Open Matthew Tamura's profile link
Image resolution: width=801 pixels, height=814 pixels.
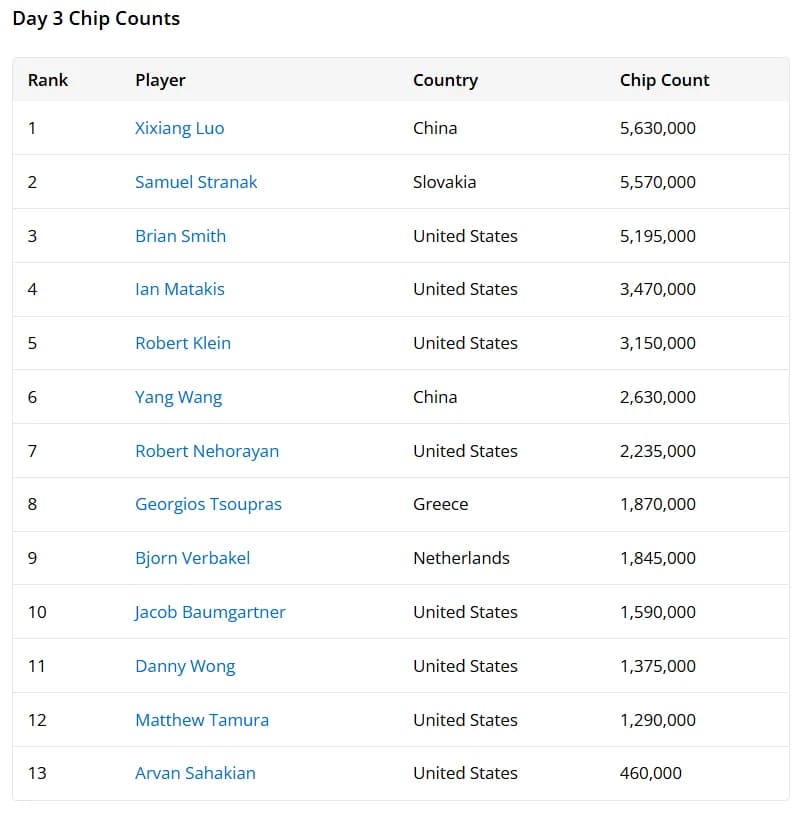click(x=202, y=720)
